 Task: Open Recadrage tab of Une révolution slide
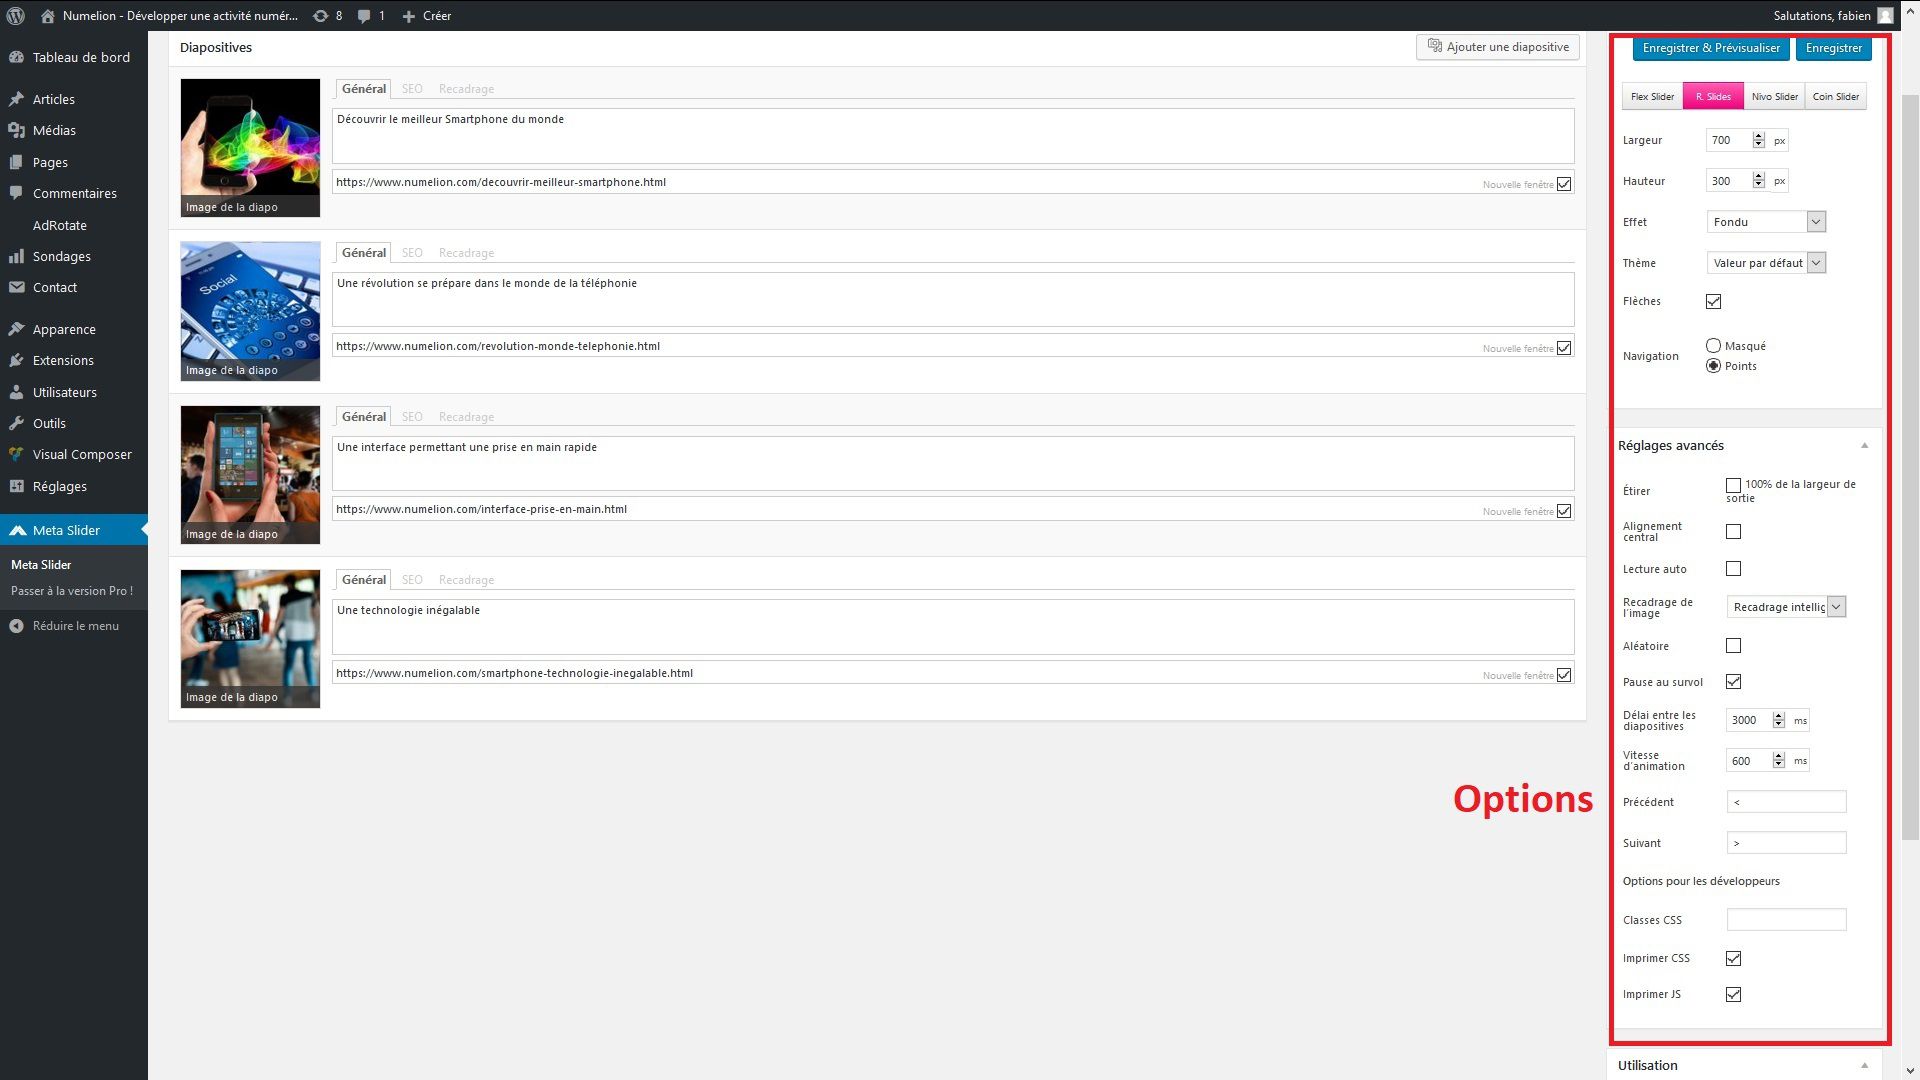click(466, 253)
